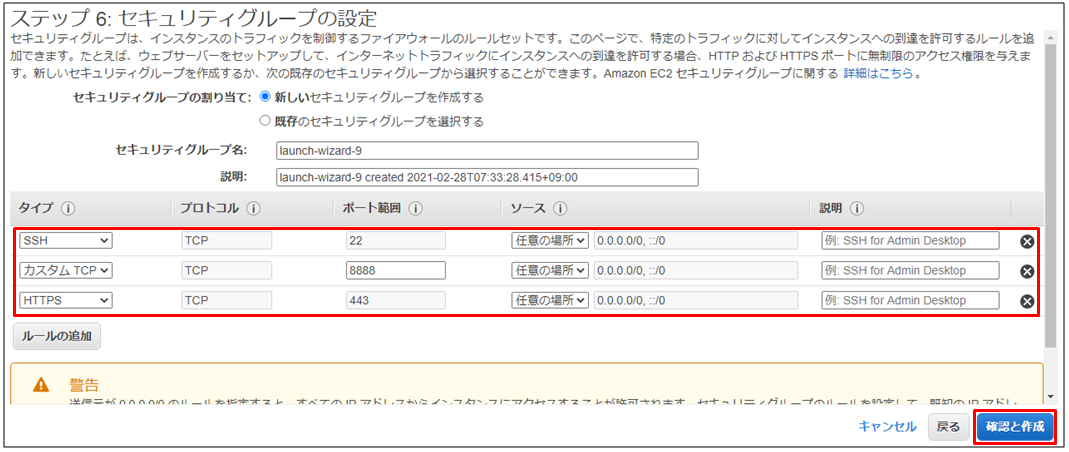
Task: Open source dropdown for the SSH rule
Action: point(550,241)
